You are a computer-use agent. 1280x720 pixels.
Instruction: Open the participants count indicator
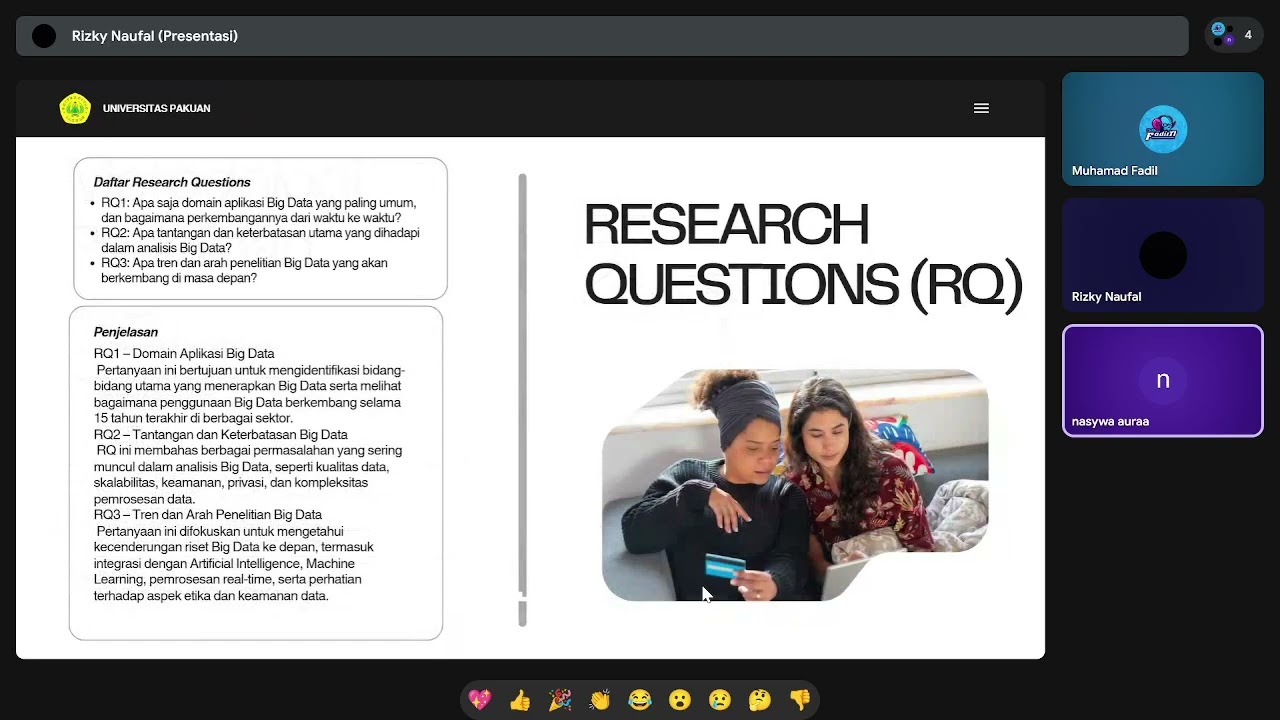1234,35
